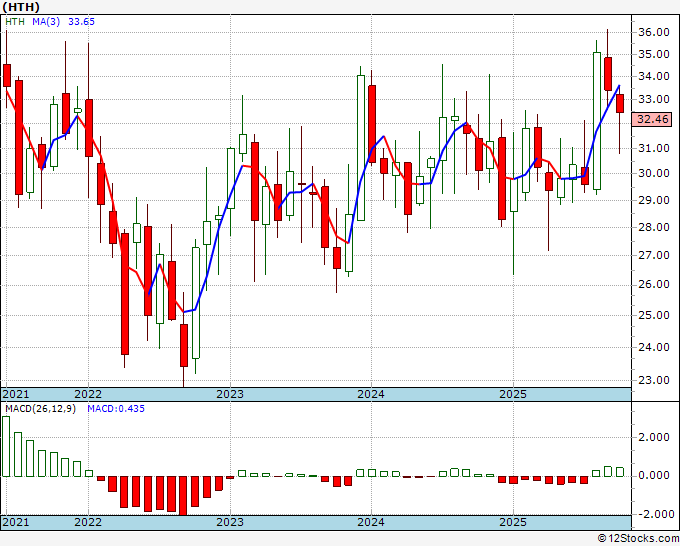Click the 35.00 price axis label
Screen dimensions: 680x546
tap(654, 55)
